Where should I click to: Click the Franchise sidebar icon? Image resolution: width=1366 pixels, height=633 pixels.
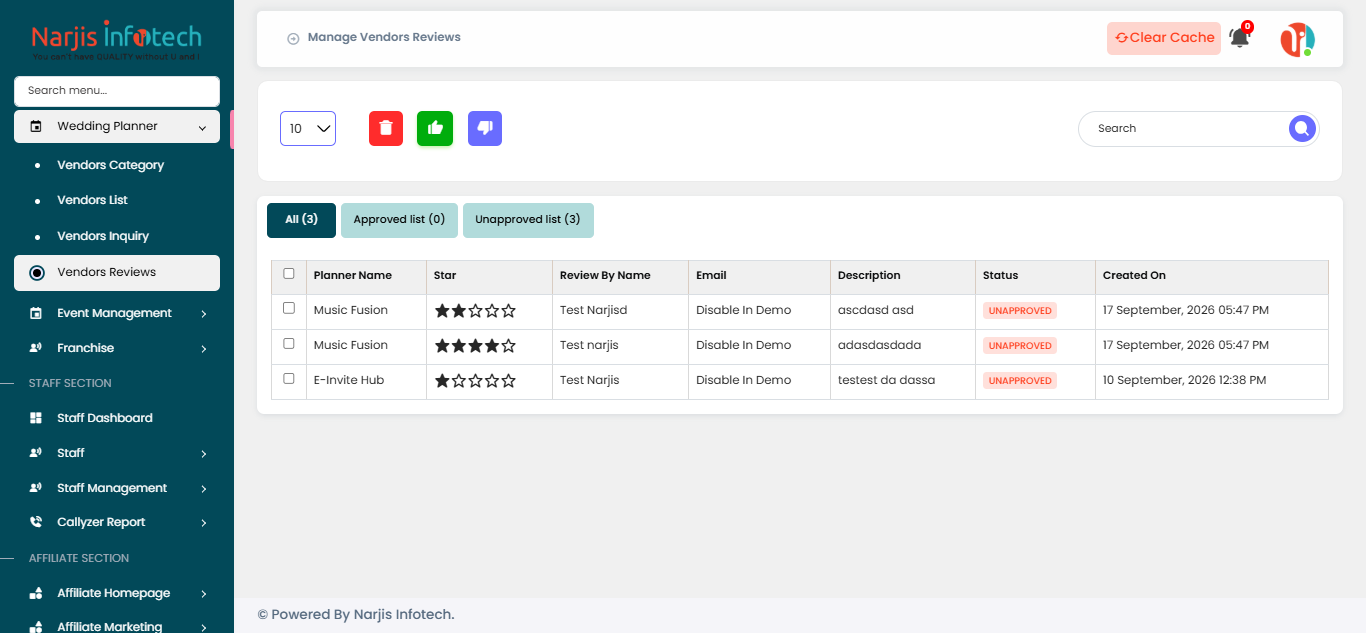[36, 348]
